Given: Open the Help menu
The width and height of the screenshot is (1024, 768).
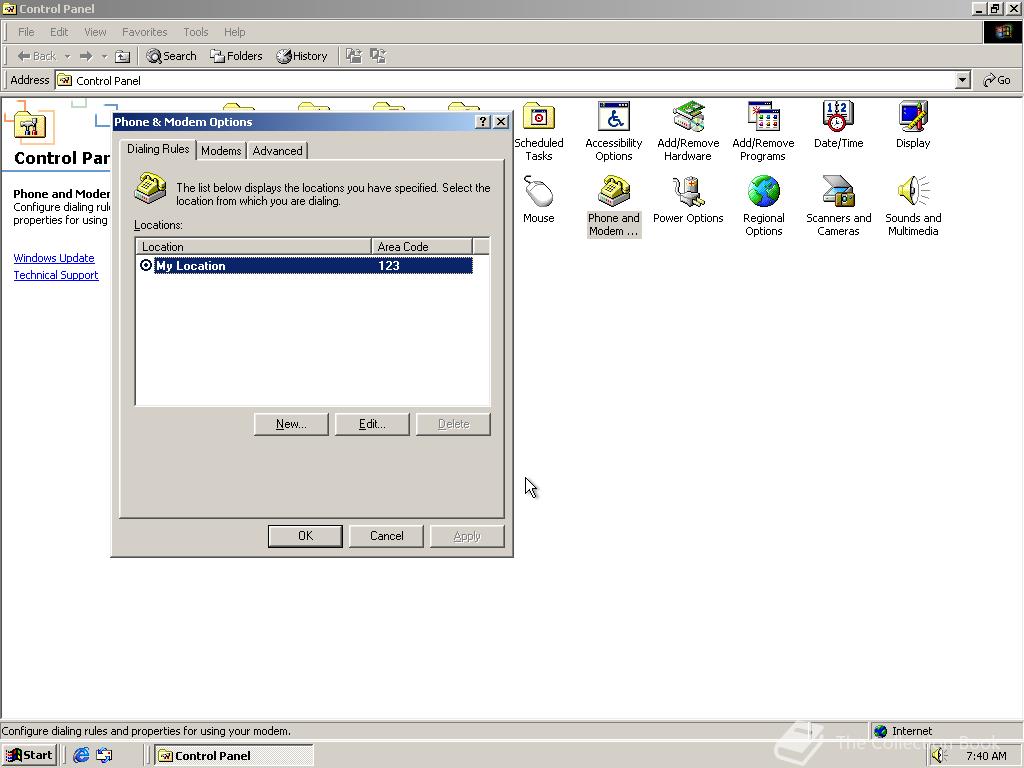Looking at the screenshot, I should click(x=234, y=32).
